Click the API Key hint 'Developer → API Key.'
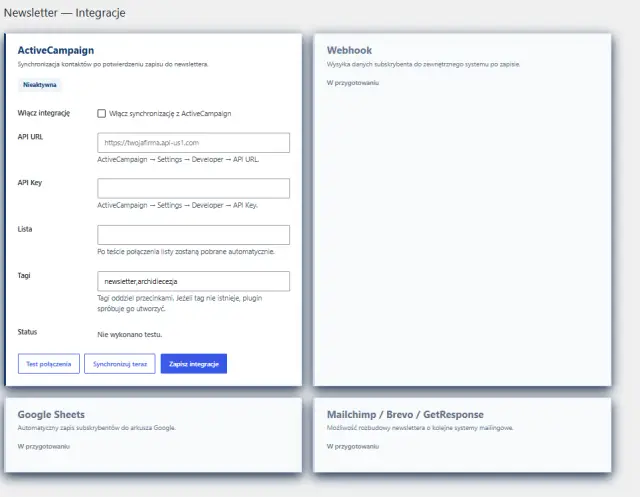Viewport: 640px width, 497px height. coord(225,205)
